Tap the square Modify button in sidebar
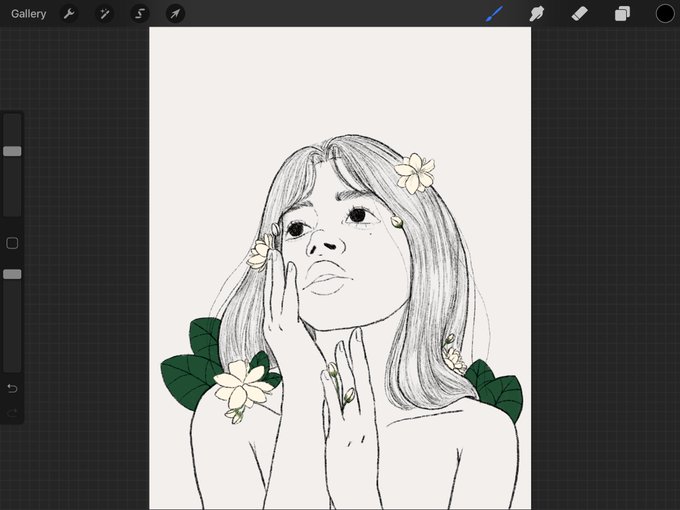The image size is (680, 510). click(12, 243)
